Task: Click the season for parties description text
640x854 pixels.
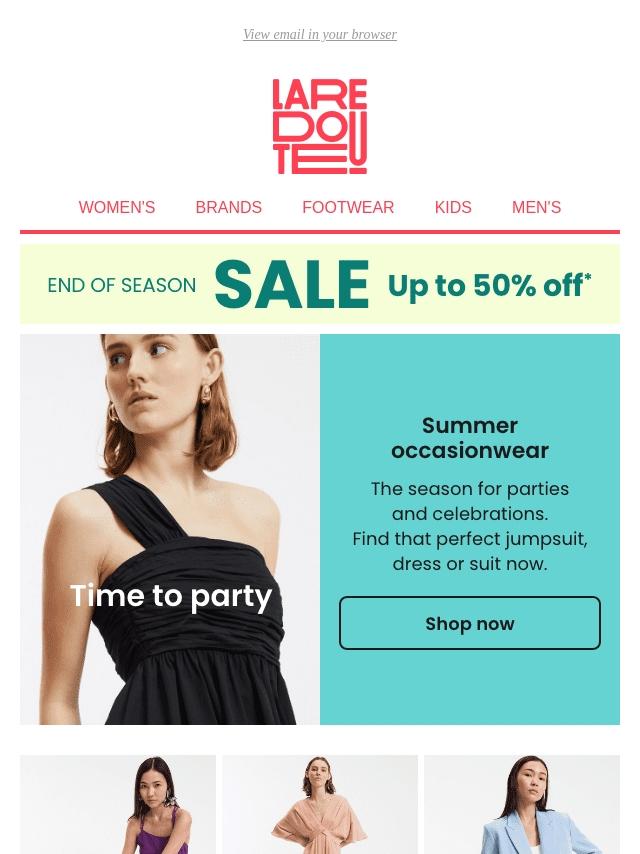Action: point(470,526)
